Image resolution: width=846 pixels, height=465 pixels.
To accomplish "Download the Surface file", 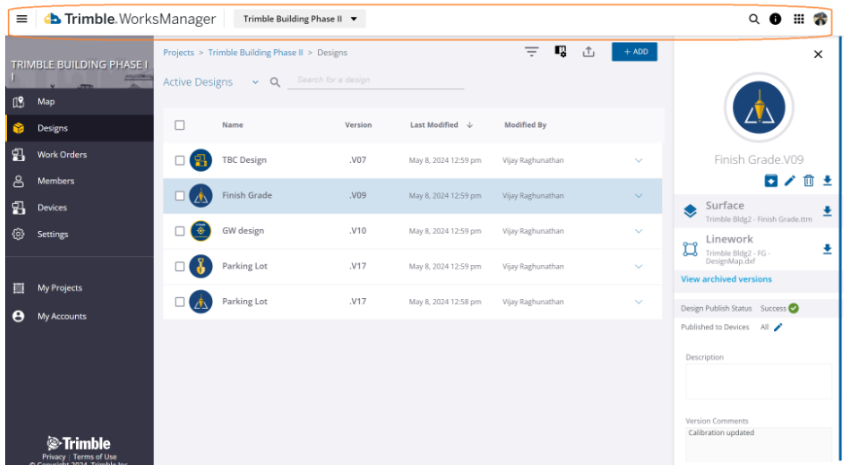I will [827, 211].
